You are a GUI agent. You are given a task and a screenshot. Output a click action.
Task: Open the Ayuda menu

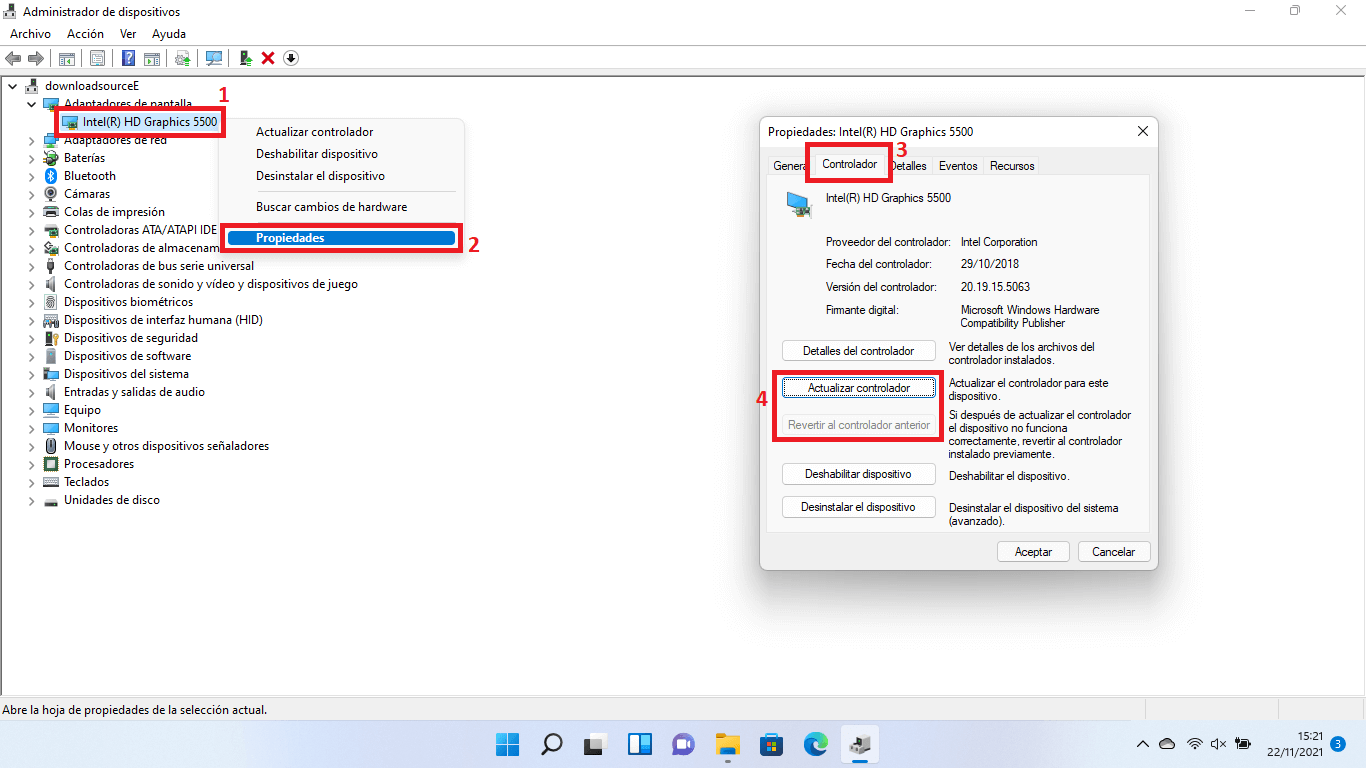pyautogui.click(x=169, y=34)
